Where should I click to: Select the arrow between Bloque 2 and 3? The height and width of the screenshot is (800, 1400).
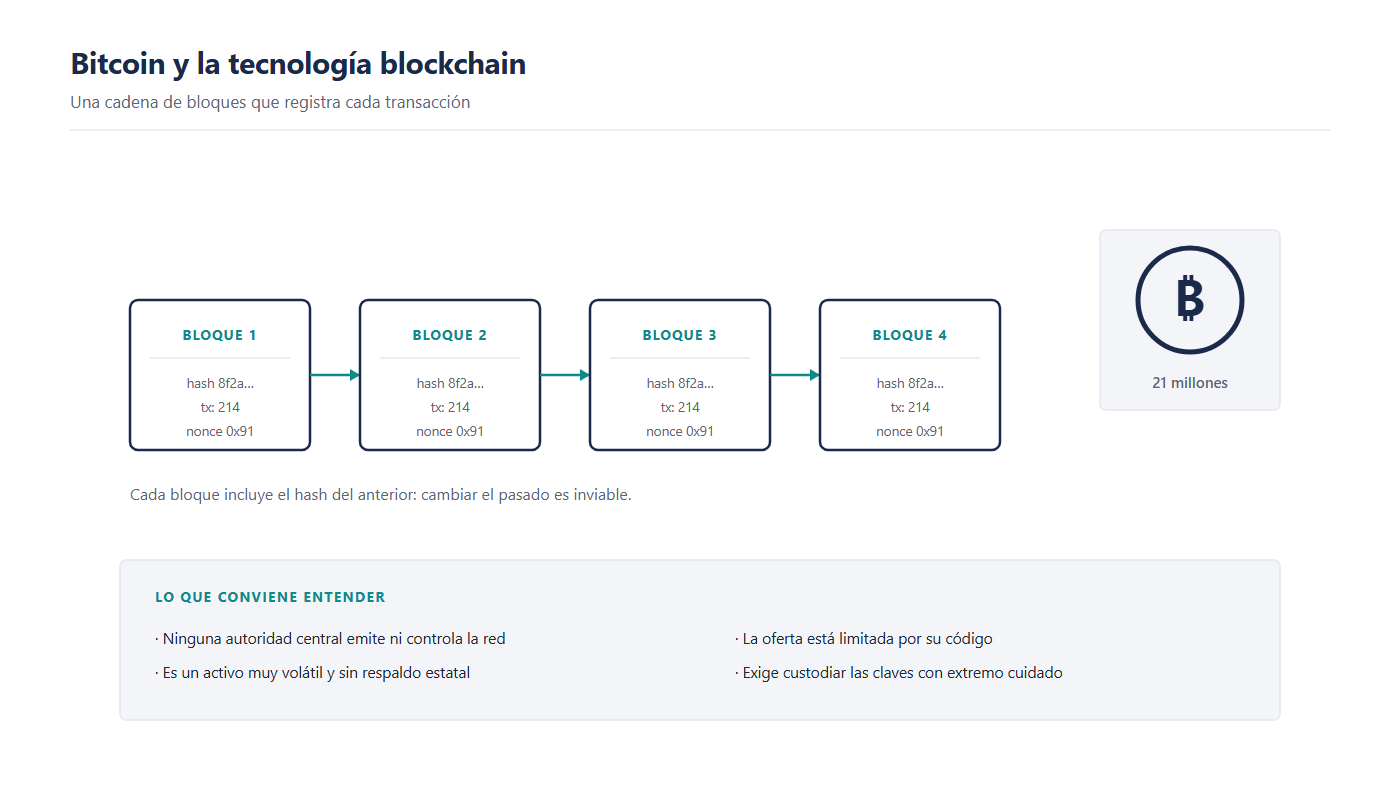(565, 375)
